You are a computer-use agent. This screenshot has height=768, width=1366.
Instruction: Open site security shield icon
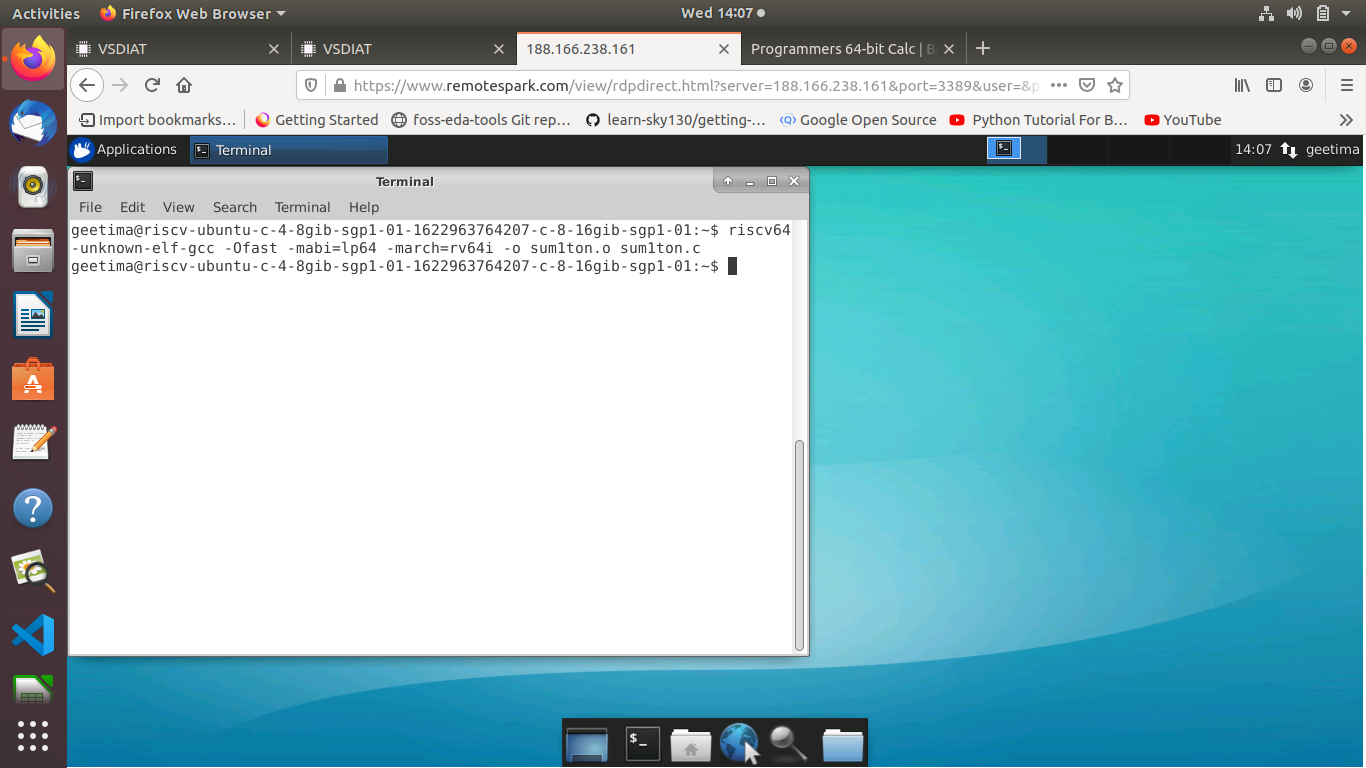(311, 86)
